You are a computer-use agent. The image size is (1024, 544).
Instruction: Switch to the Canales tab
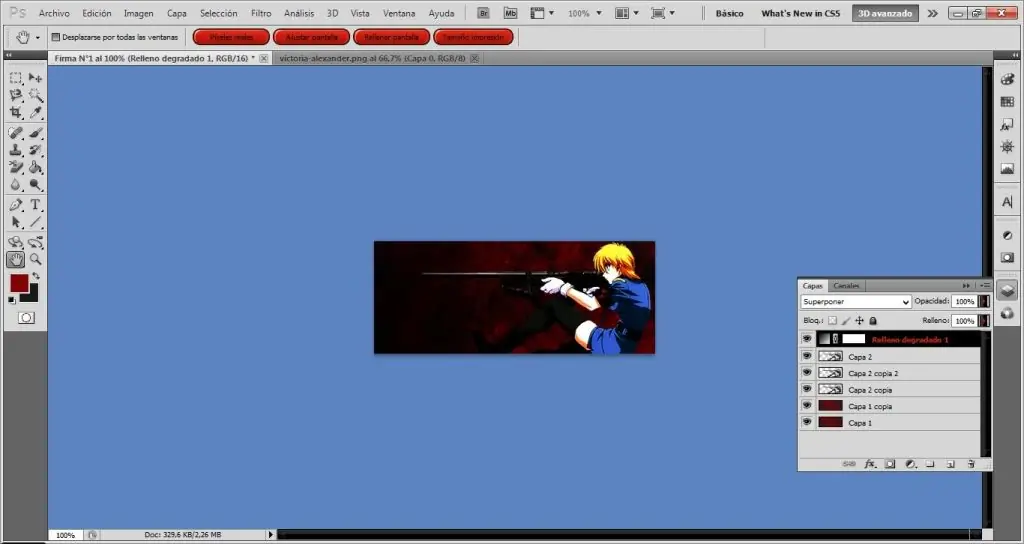pos(846,285)
